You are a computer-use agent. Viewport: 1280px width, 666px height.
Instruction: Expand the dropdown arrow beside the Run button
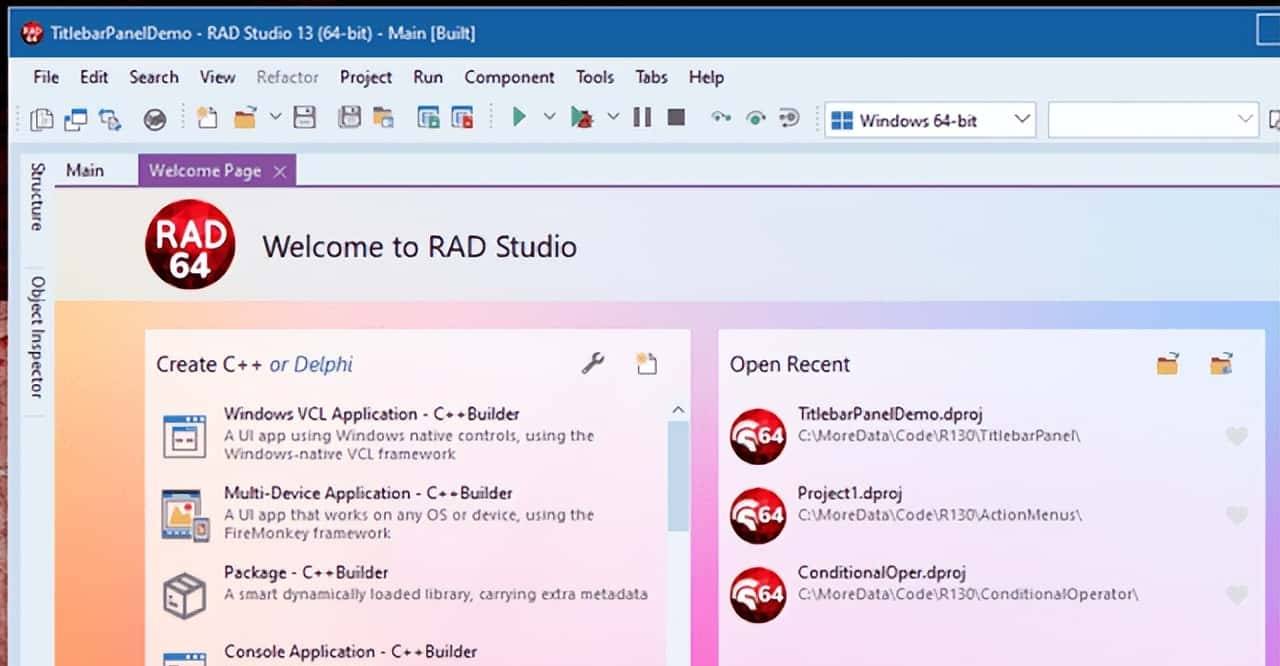pos(549,117)
